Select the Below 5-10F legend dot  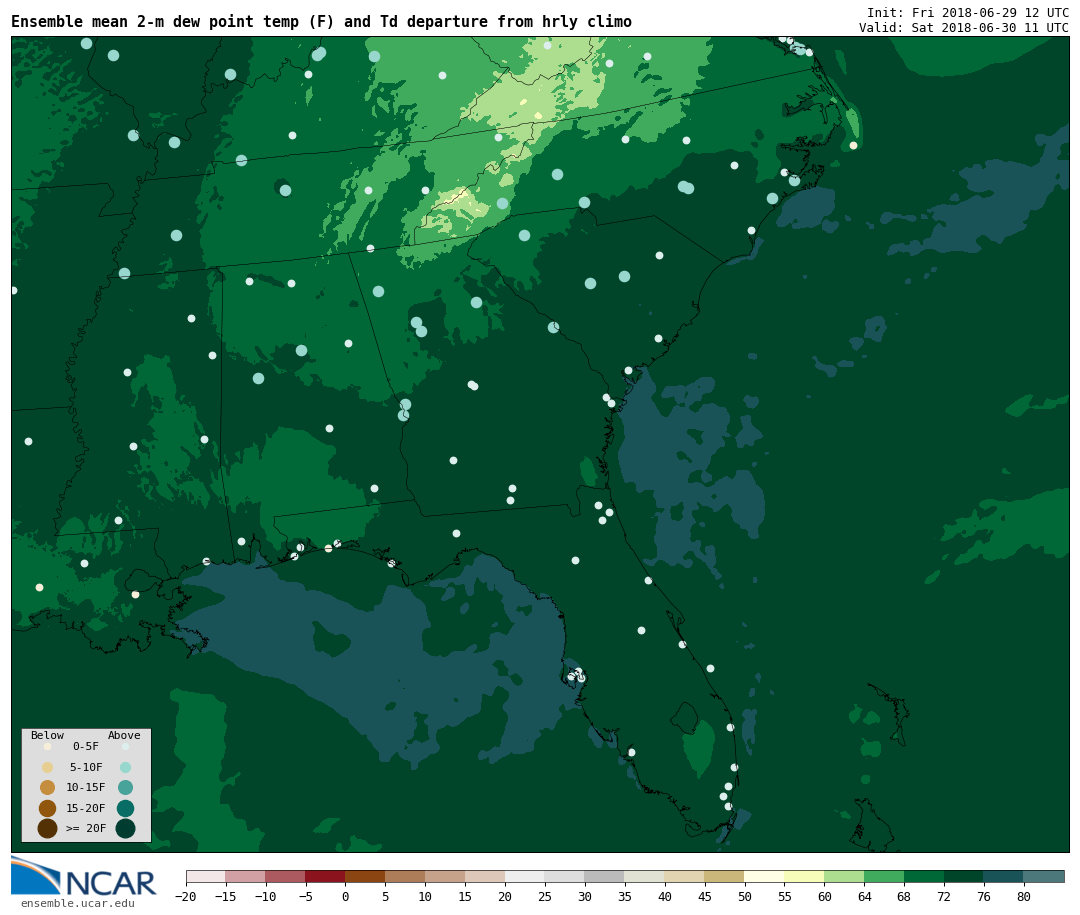pyautogui.click(x=48, y=768)
